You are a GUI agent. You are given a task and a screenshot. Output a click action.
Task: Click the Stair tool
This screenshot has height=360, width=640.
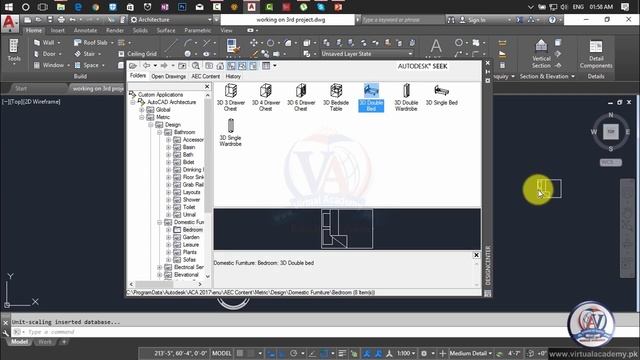(x=88, y=54)
